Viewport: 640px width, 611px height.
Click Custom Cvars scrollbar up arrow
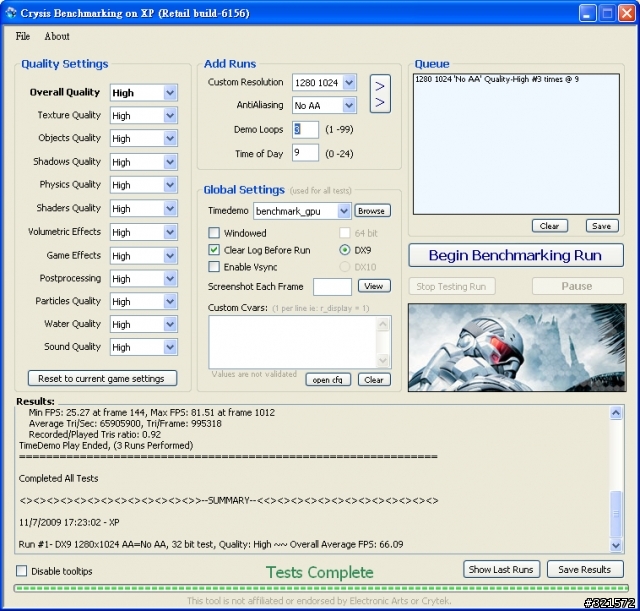(x=383, y=324)
